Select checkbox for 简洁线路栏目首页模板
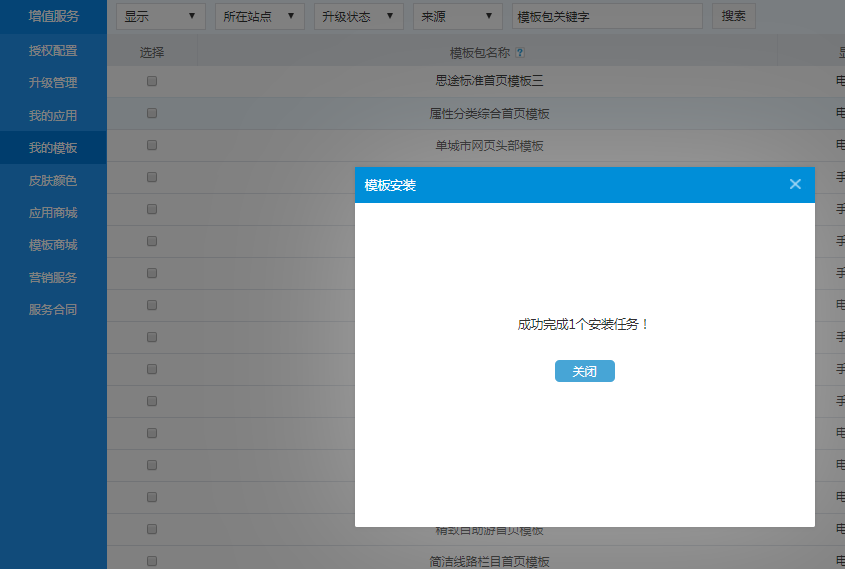 tap(152, 561)
